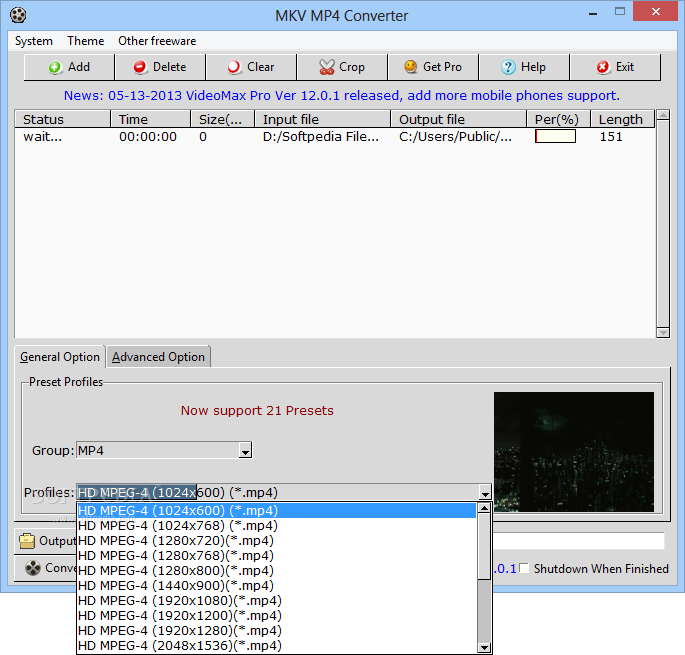Click the output path input field
The width and height of the screenshot is (685, 655).
point(578,541)
